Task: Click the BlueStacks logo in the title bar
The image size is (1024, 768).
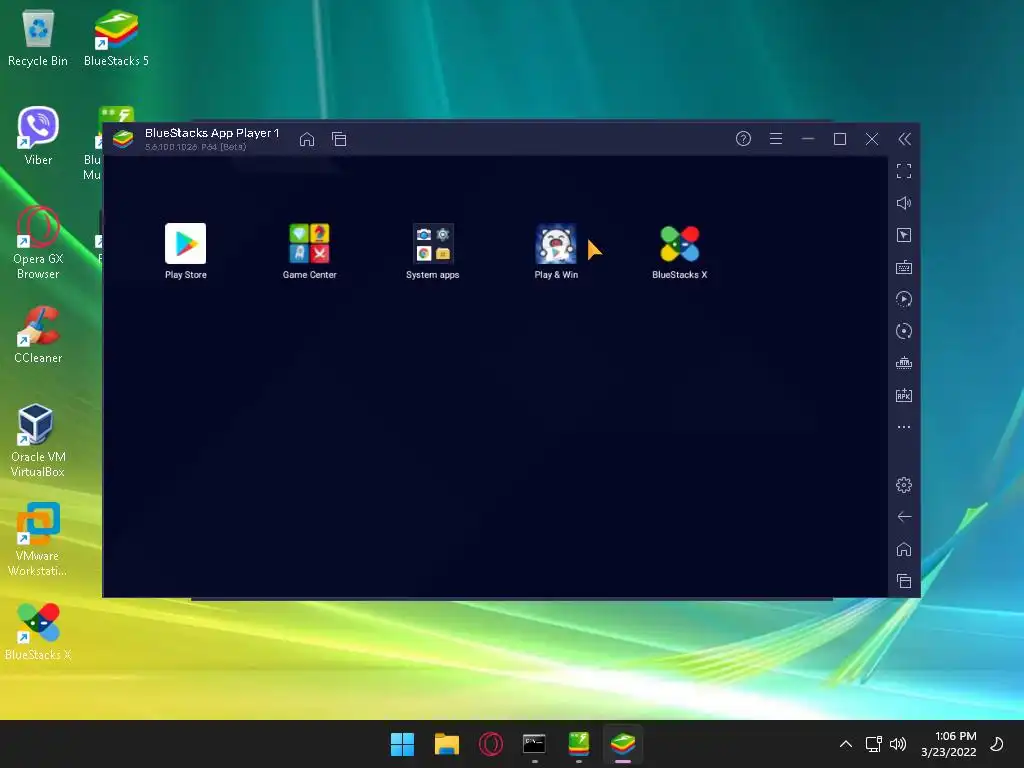Action: [x=123, y=139]
